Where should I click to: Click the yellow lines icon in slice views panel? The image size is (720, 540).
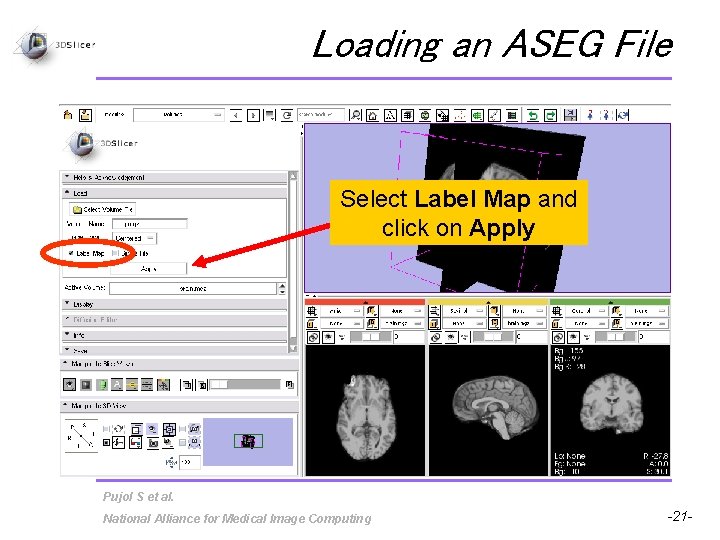pyautogui.click(x=132, y=384)
